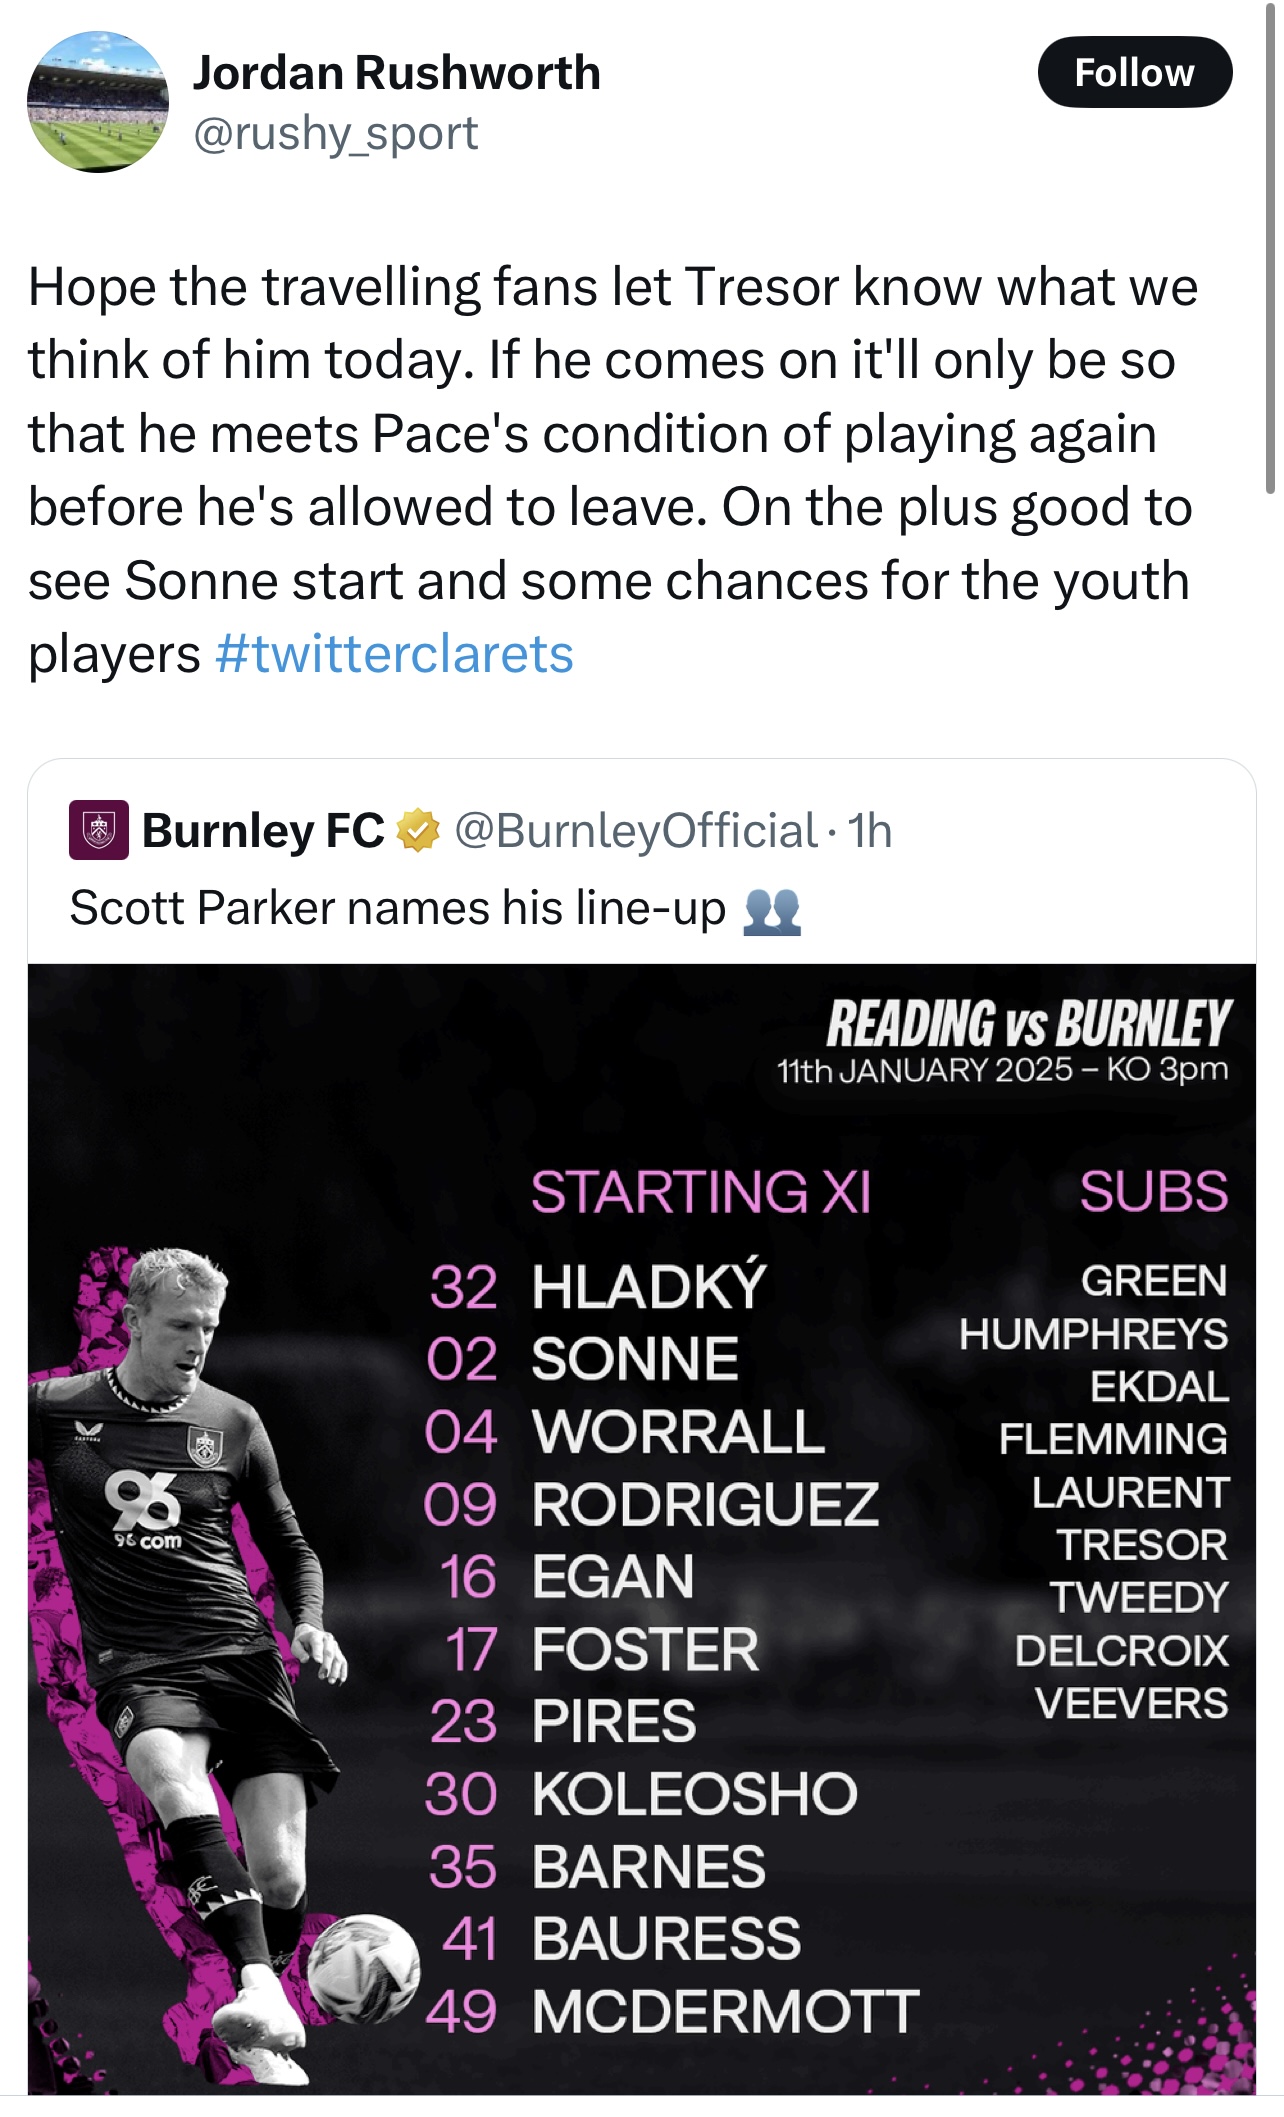
Task: Tap TRESOR in the subs list
Action: click(1141, 1545)
